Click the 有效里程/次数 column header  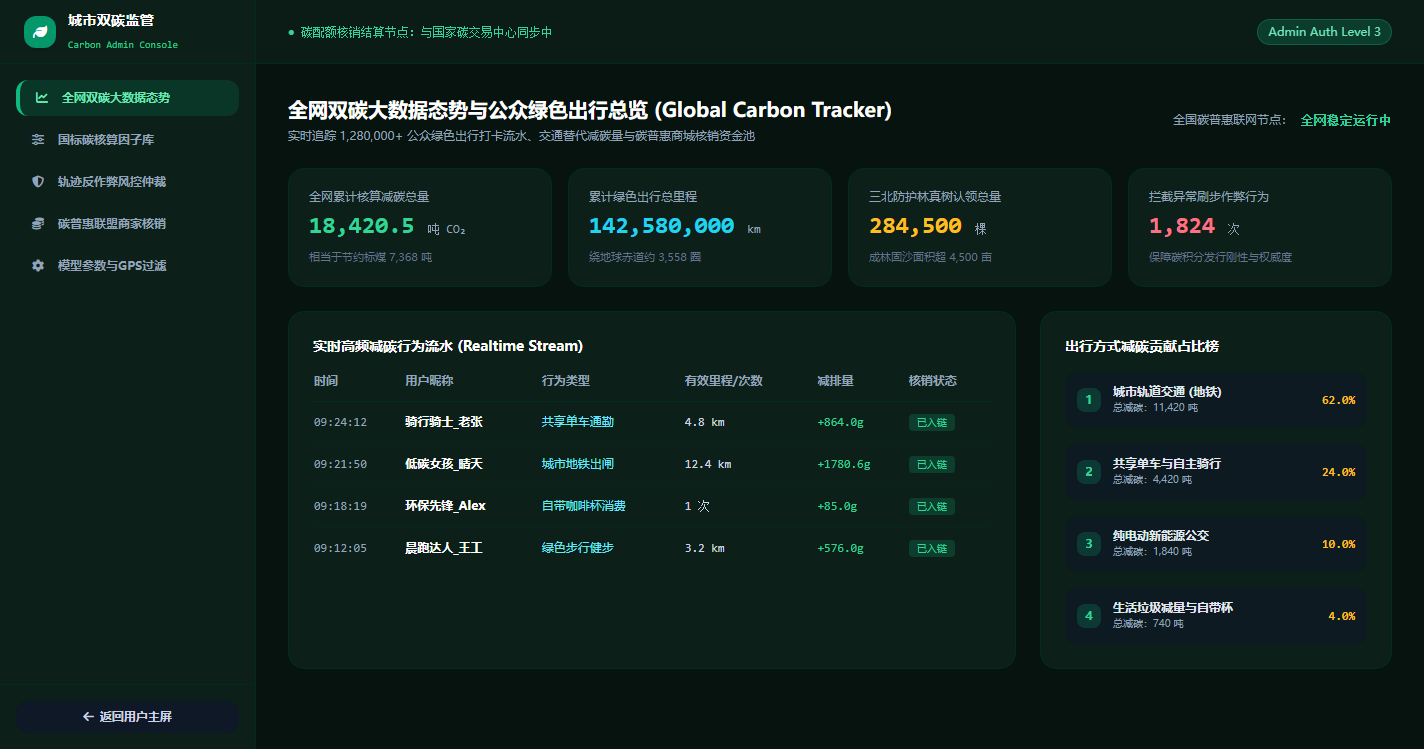click(724, 381)
